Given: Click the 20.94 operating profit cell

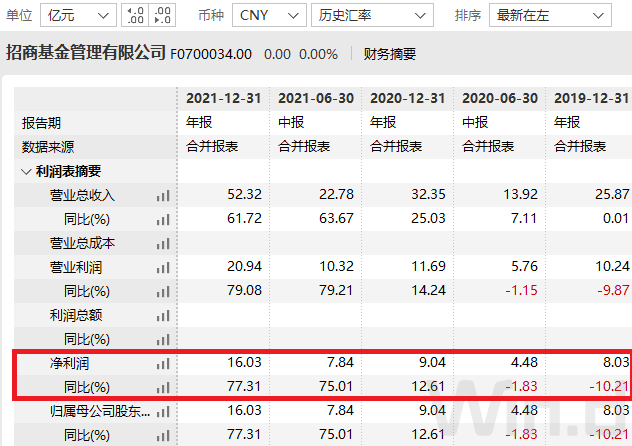Looking at the screenshot, I should click(x=244, y=267).
